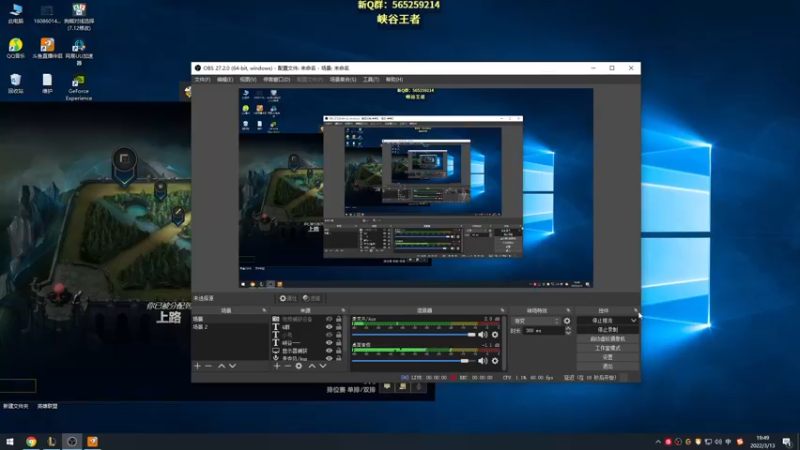The image size is (800, 450).
Task: Move scene up in Scenes panel
Action: click(221, 366)
